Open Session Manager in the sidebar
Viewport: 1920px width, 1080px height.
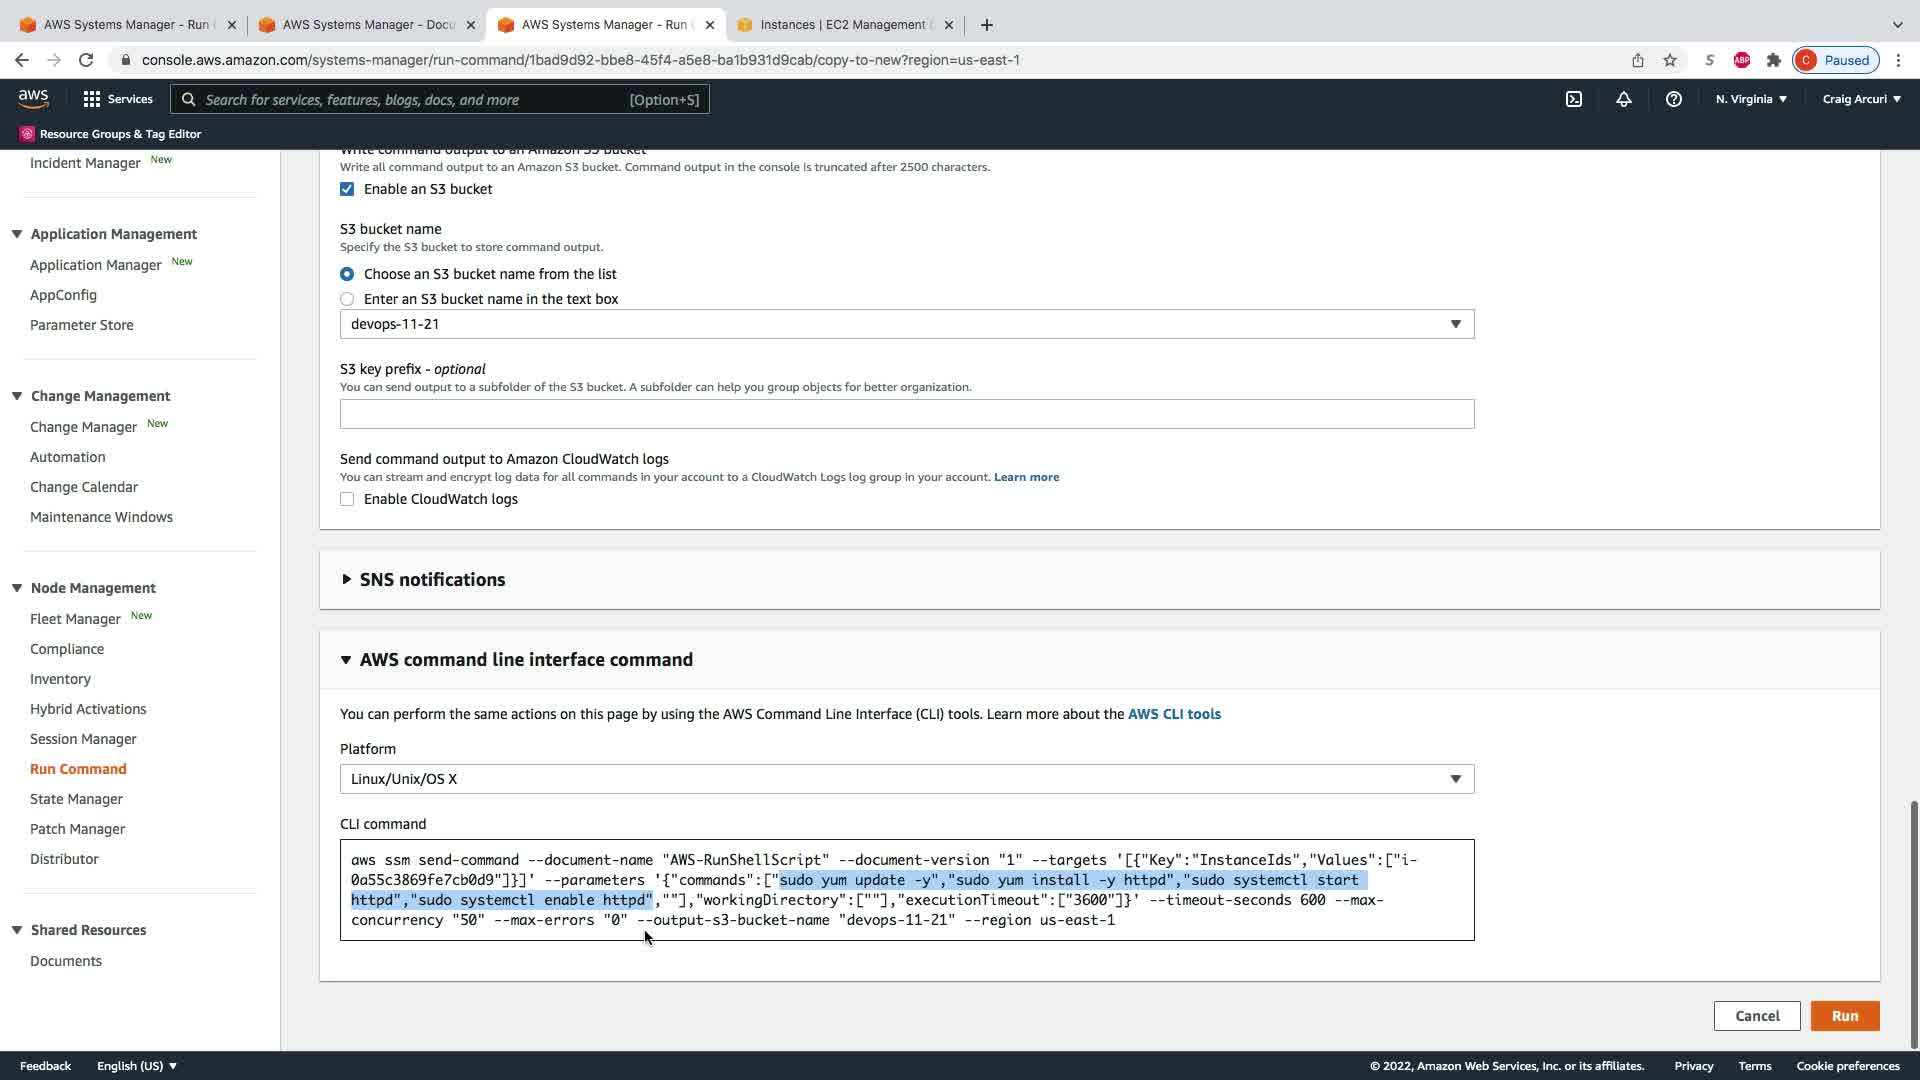coord(83,739)
